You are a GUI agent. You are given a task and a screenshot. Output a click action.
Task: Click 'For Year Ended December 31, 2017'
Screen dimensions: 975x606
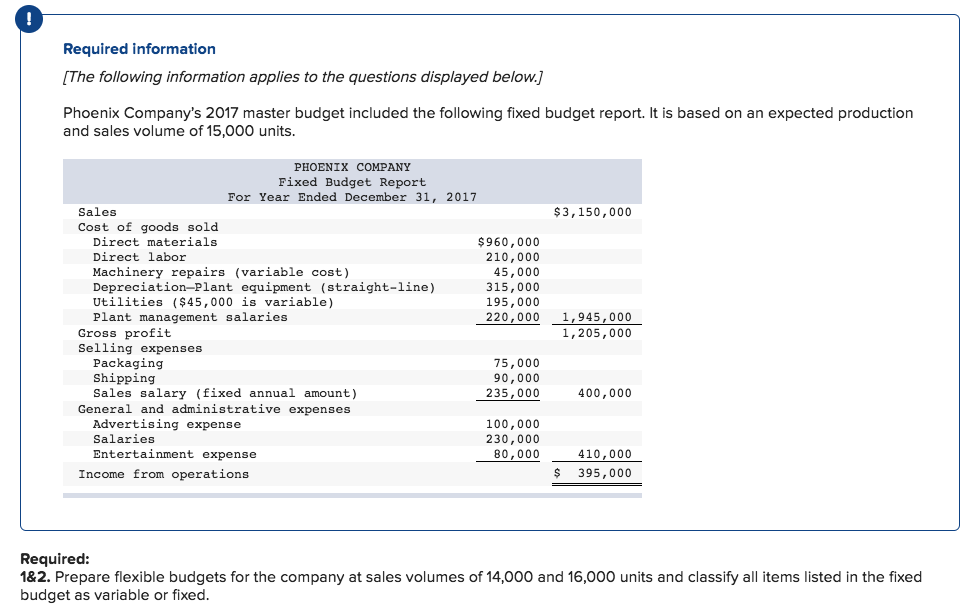352,197
